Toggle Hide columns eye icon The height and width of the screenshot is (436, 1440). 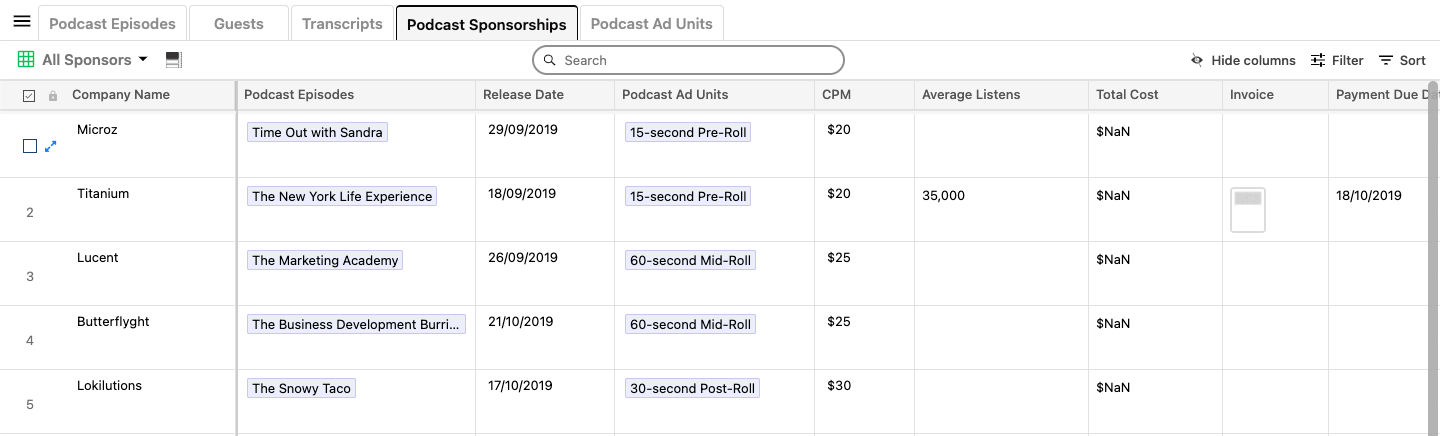pos(1197,60)
